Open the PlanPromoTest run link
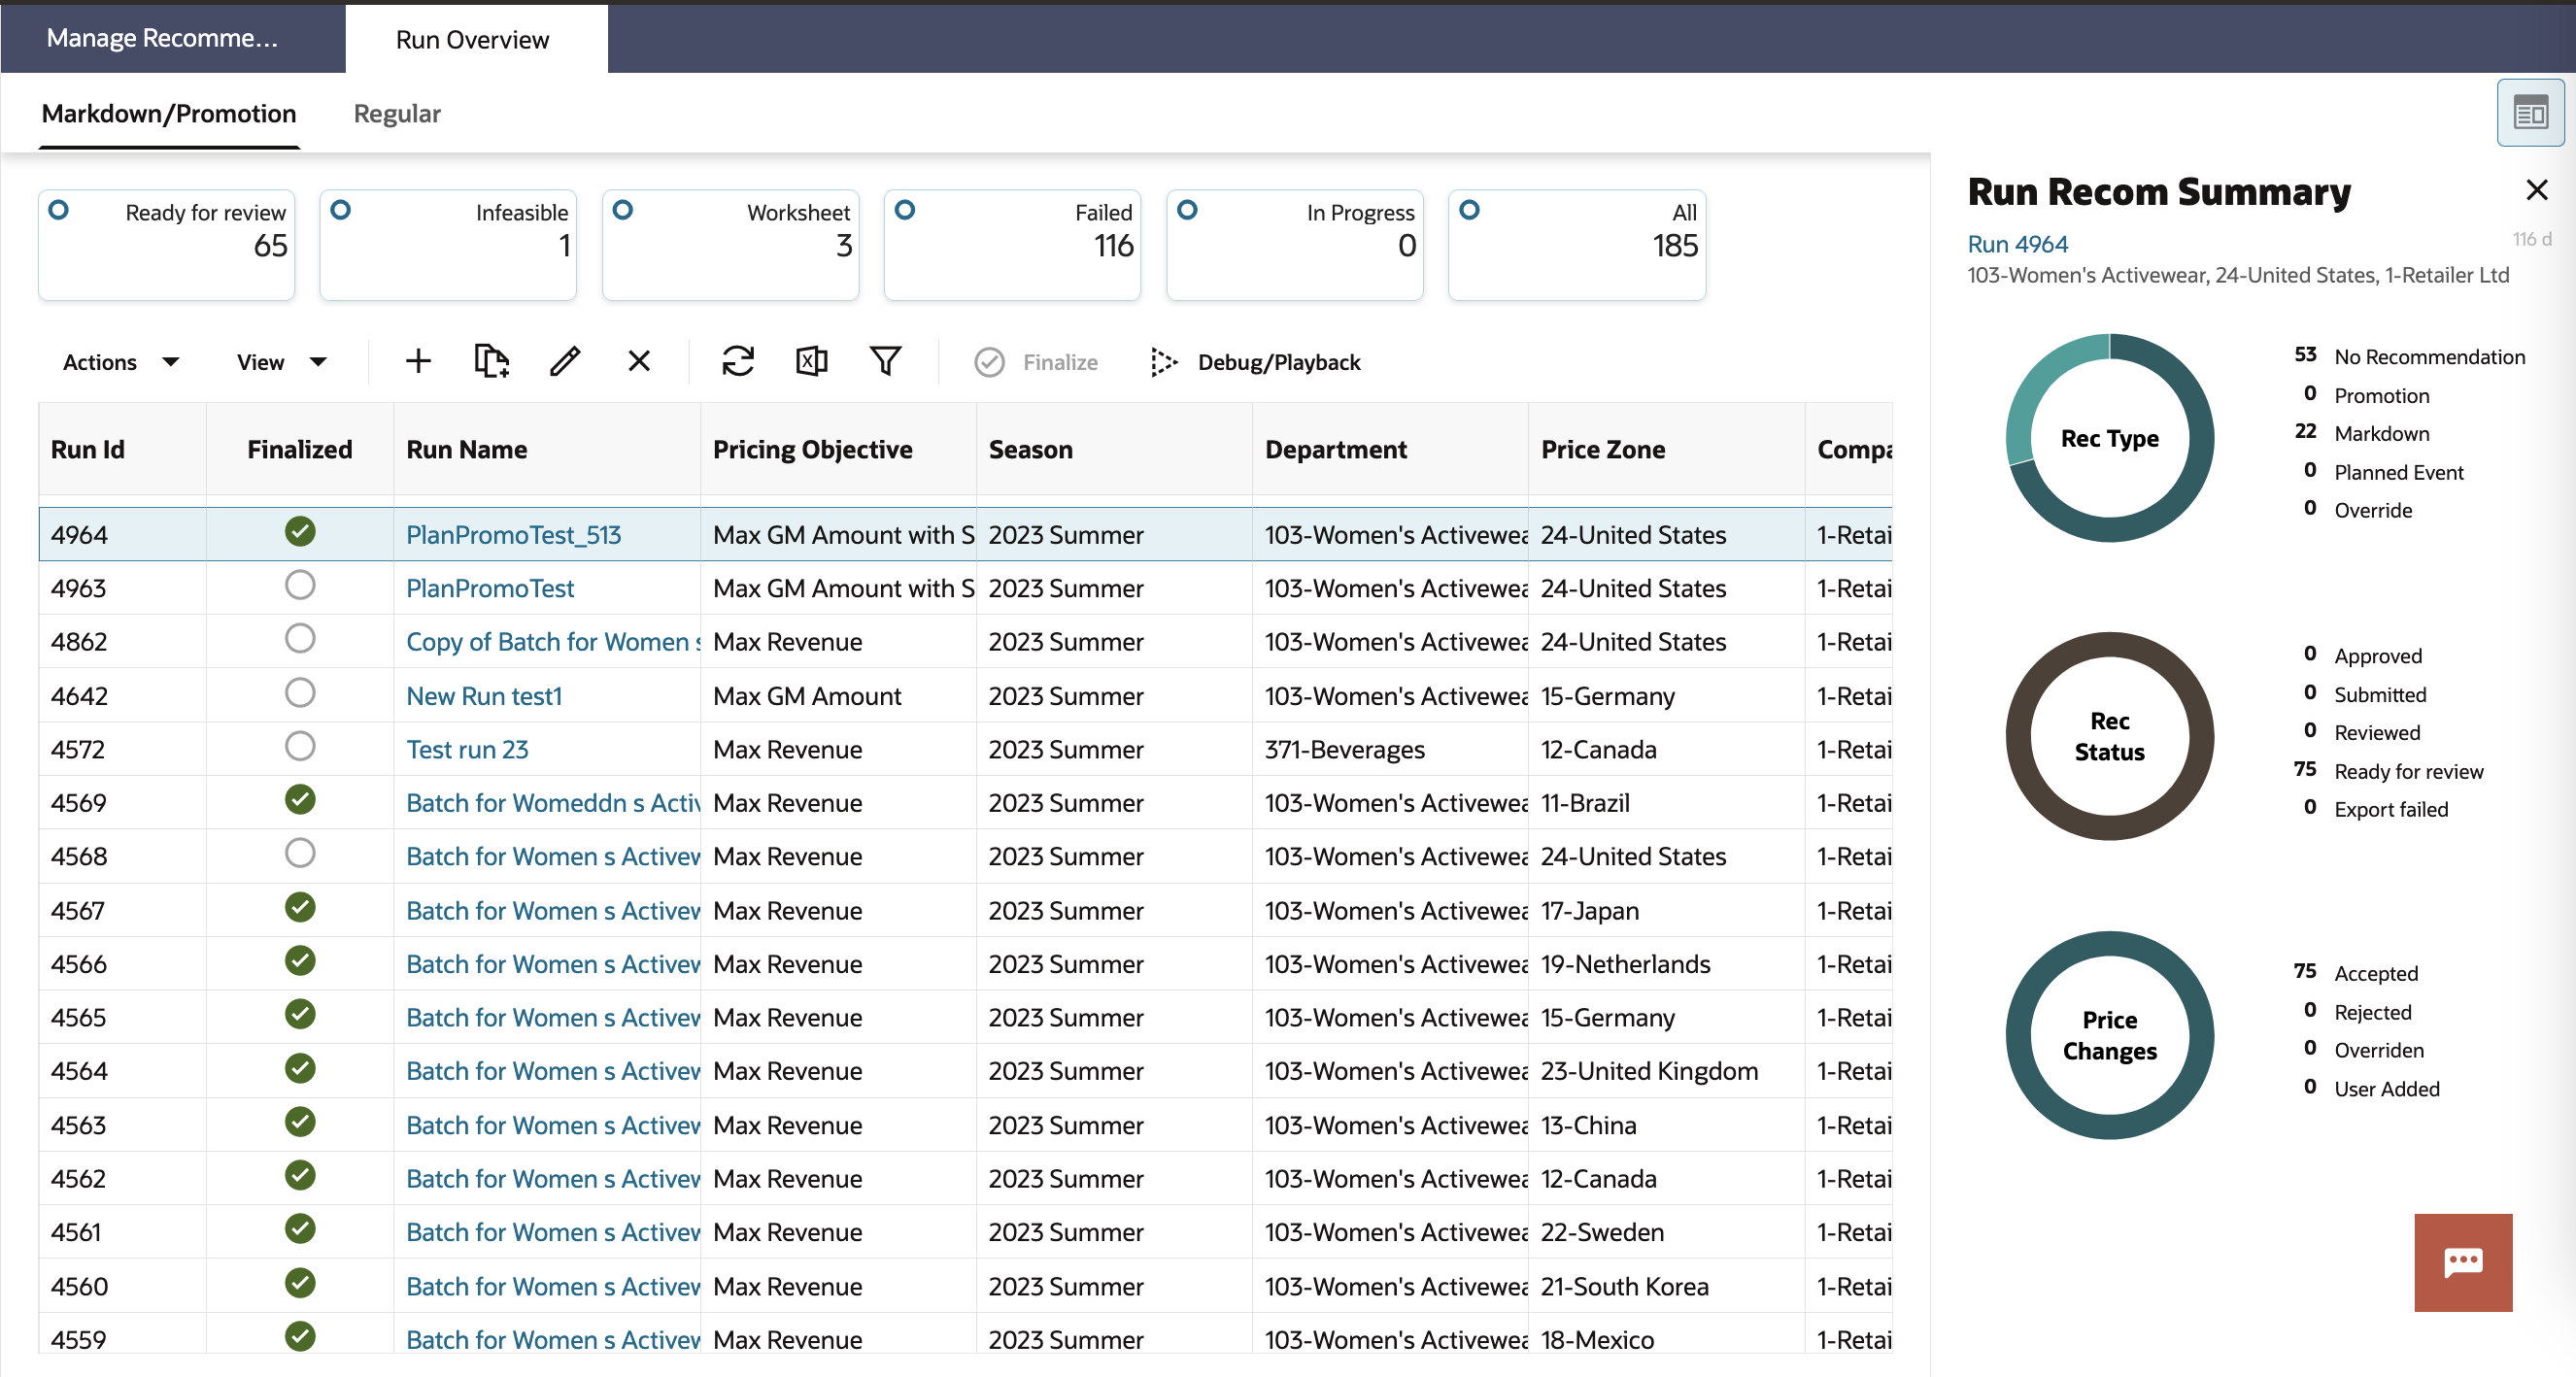The image size is (2576, 1377). [x=490, y=588]
